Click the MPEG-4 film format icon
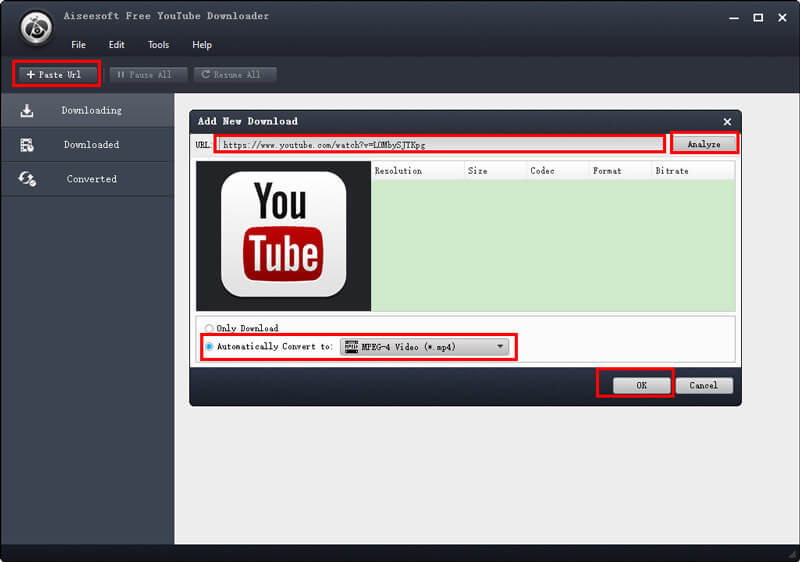This screenshot has height=562, width=800. (x=352, y=347)
